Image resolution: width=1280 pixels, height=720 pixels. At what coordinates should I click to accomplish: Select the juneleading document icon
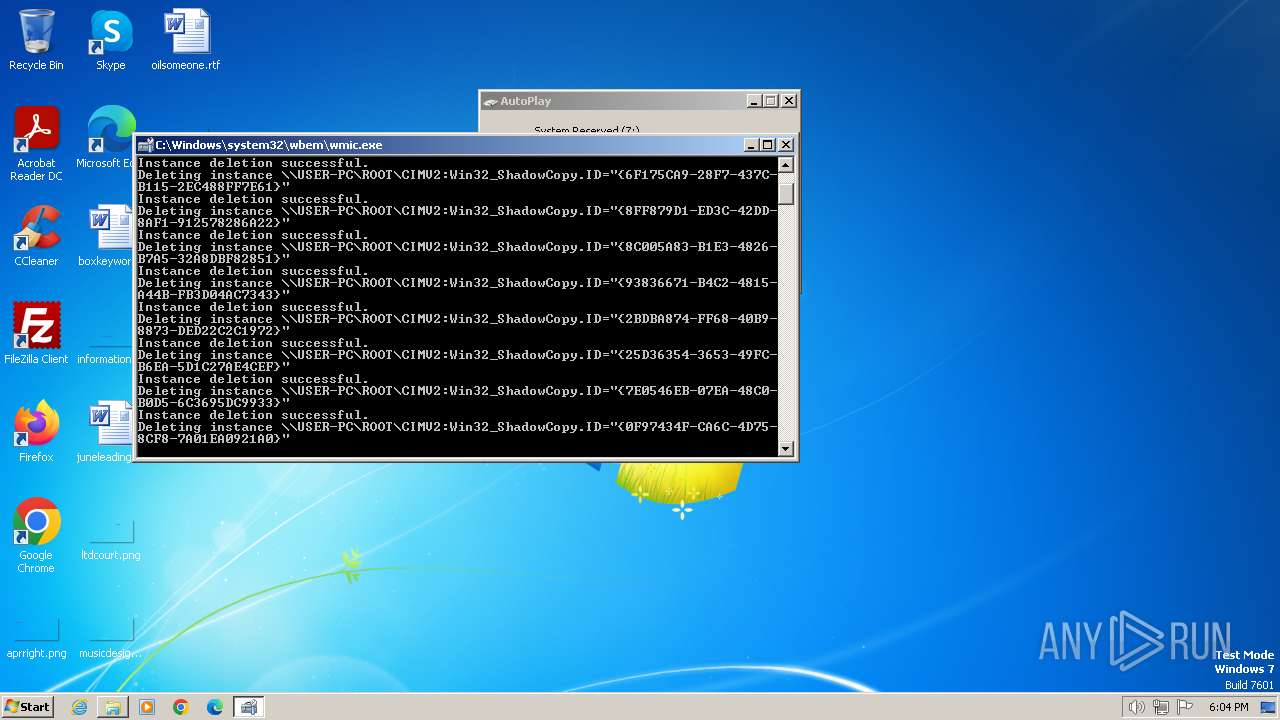click(x=105, y=433)
